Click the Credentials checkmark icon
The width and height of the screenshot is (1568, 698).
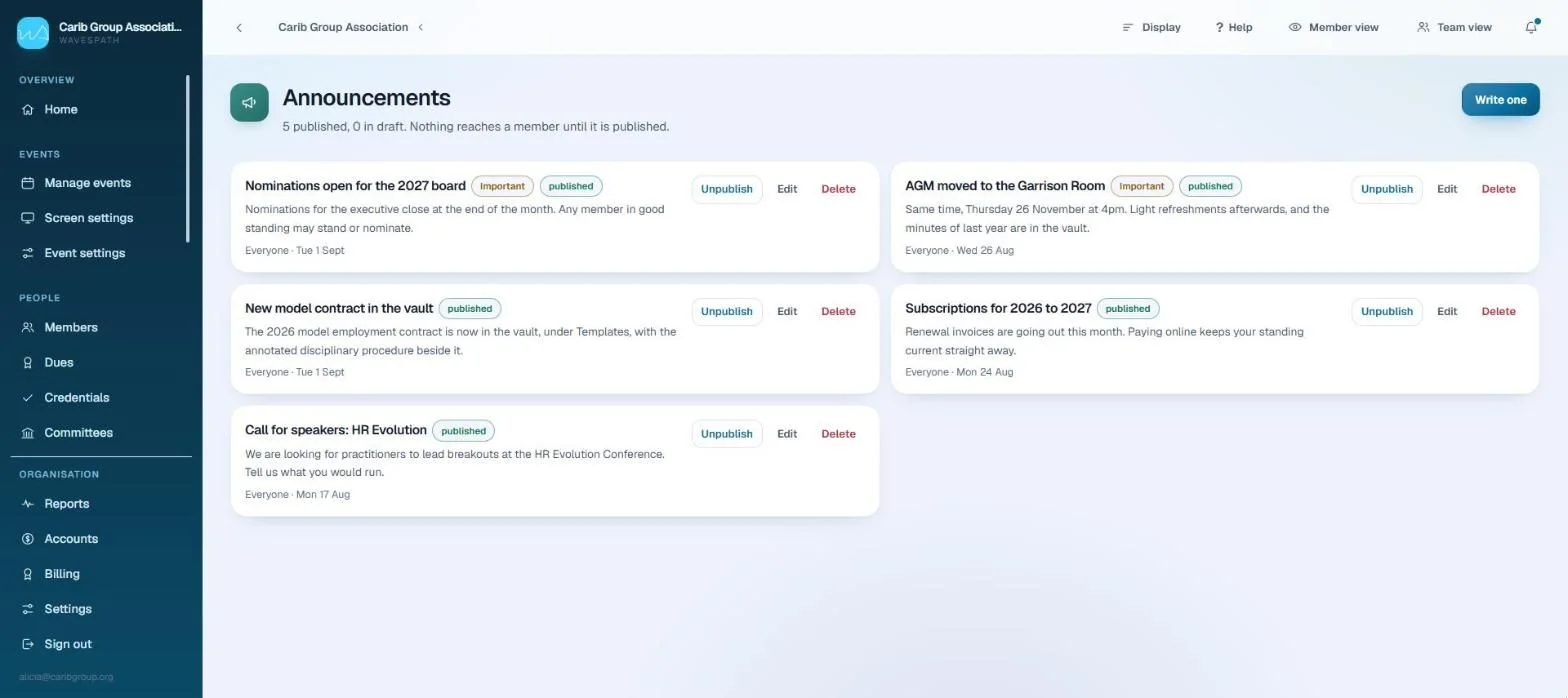click(28, 397)
